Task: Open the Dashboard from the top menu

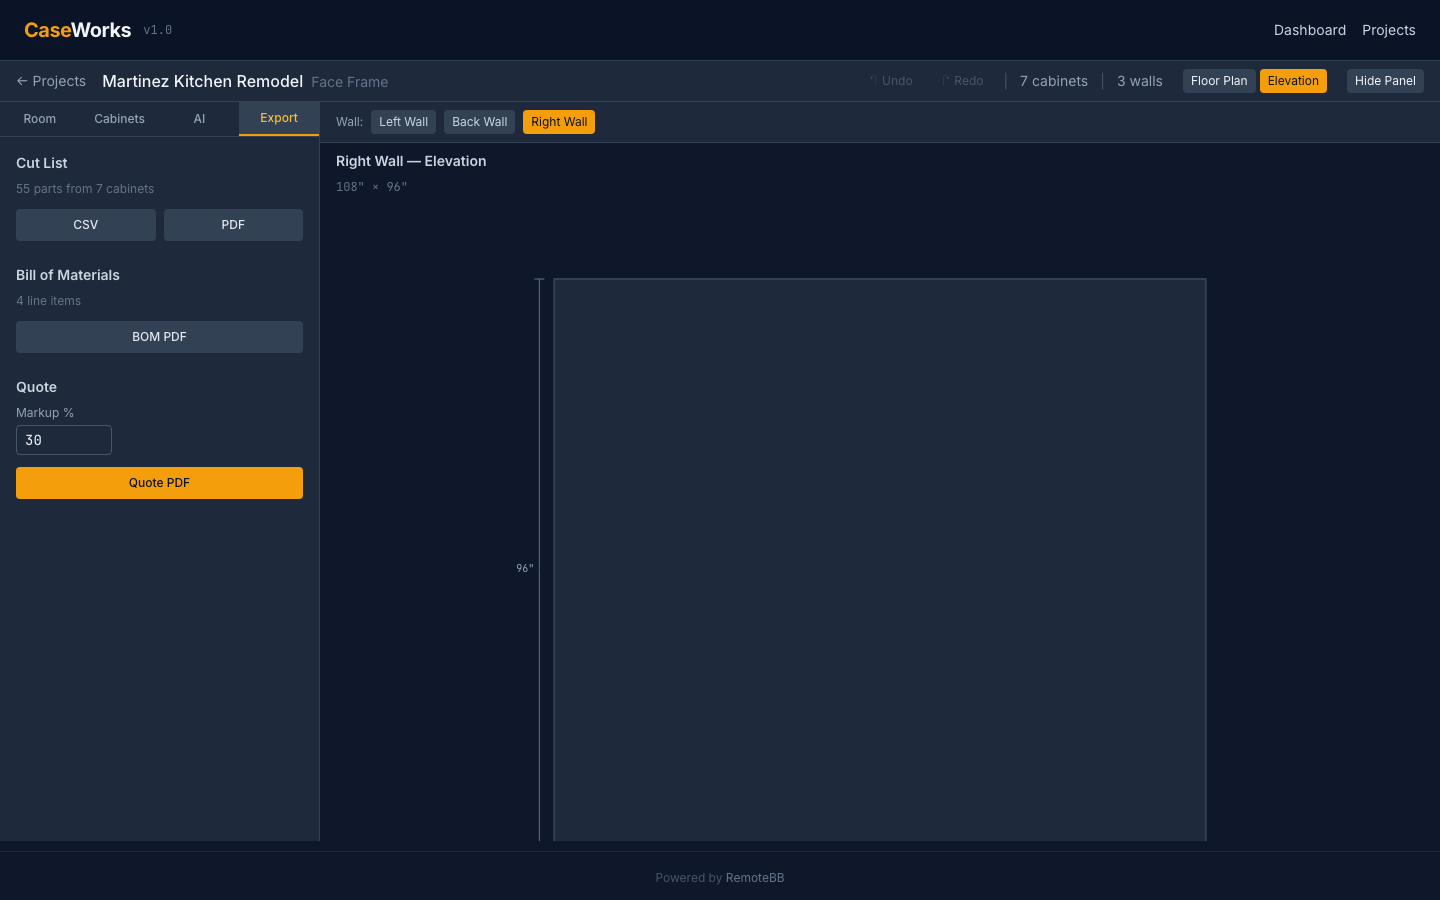Action: point(1310,30)
